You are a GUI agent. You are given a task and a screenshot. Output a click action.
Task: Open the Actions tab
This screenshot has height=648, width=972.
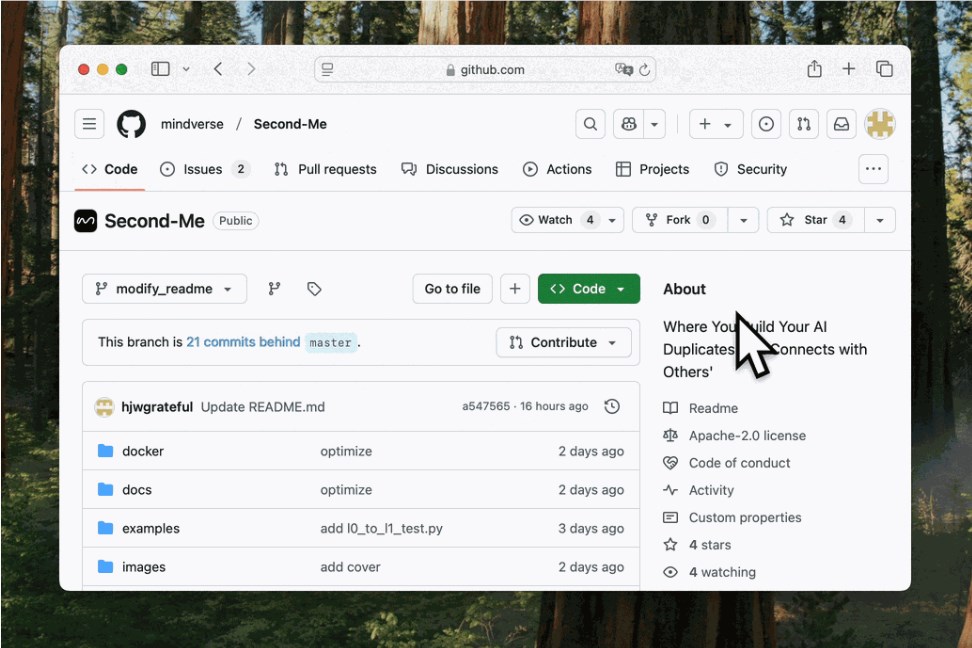(557, 169)
